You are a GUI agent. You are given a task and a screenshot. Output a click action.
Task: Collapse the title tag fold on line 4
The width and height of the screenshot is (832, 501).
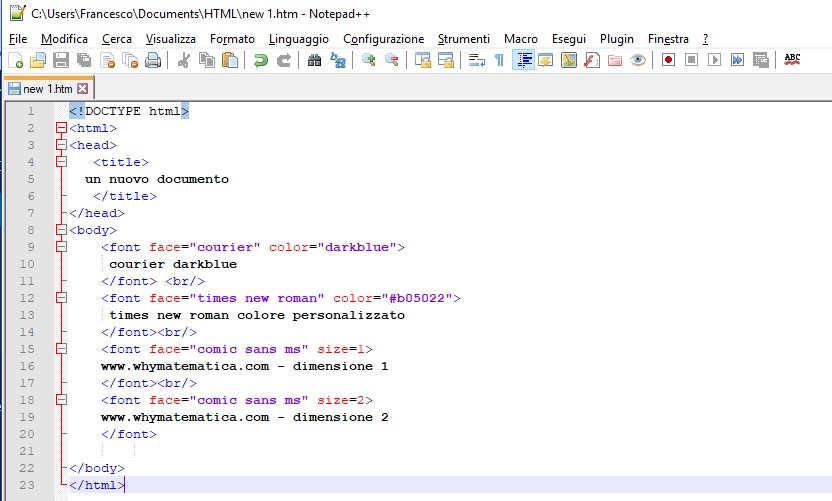coord(62,162)
